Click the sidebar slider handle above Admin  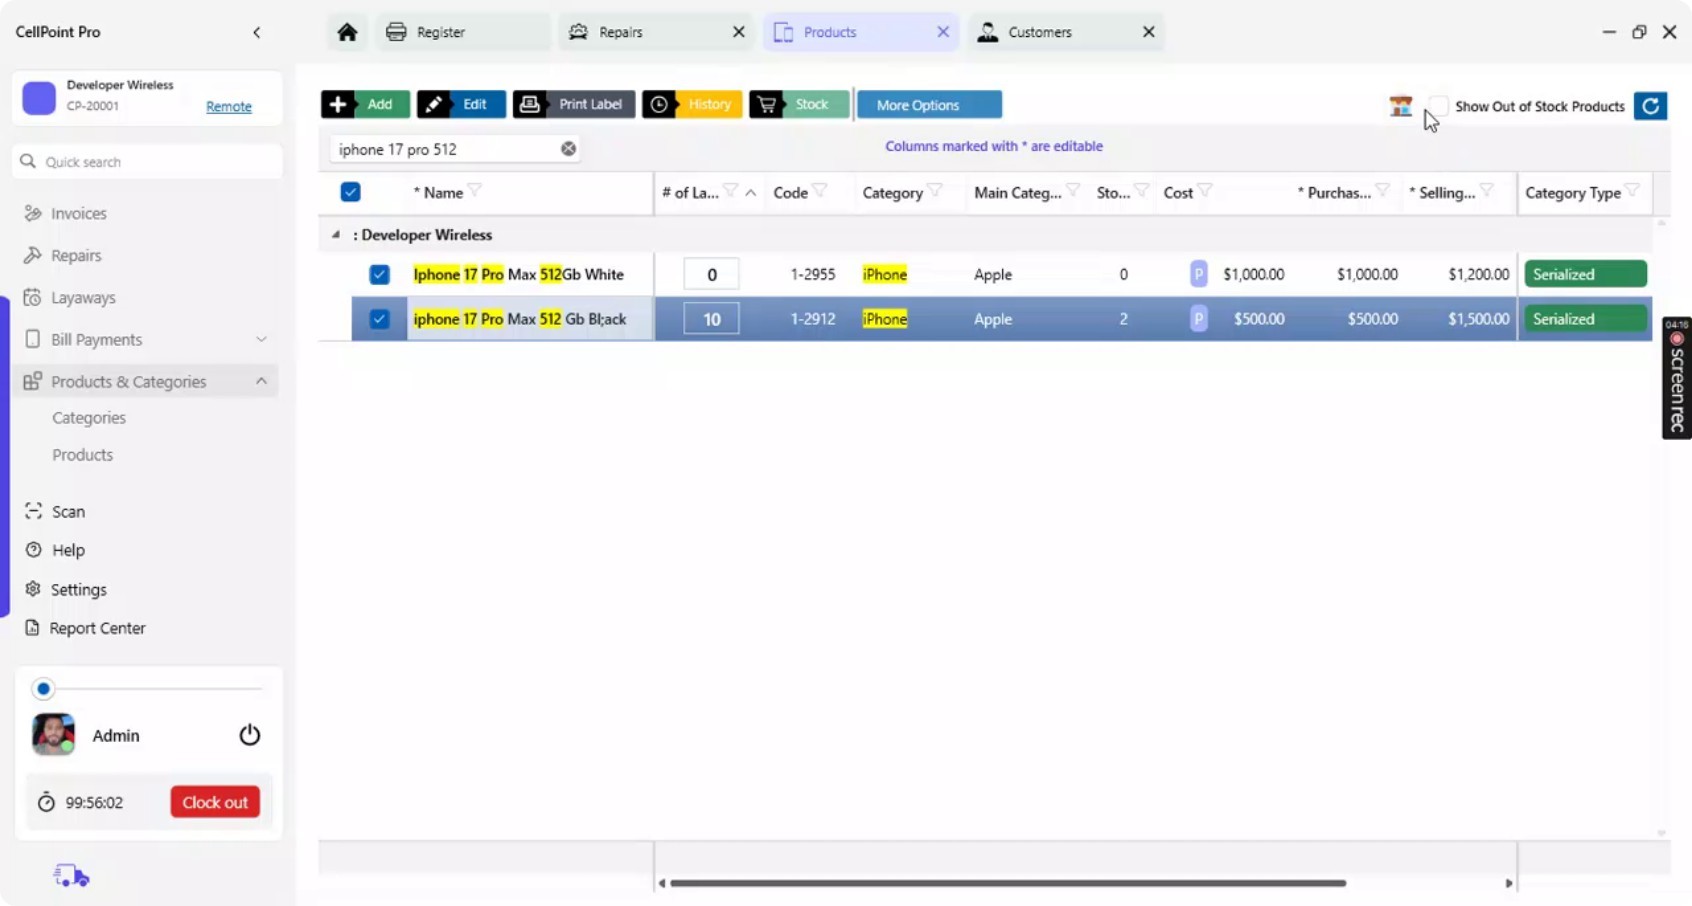(43, 689)
